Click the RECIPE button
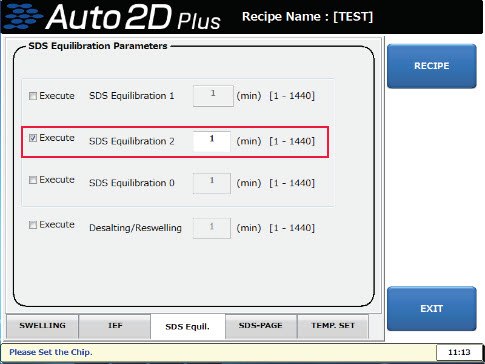This screenshot has width=485, height=364. coord(432,66)
